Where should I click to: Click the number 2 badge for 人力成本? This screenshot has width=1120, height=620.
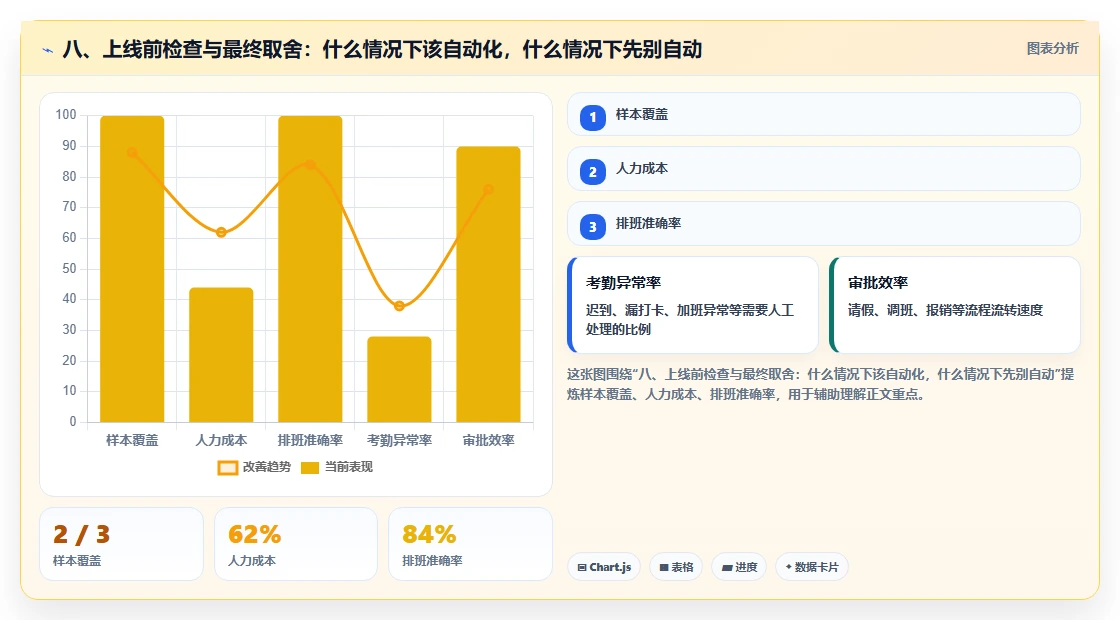(x=592, y=171)
